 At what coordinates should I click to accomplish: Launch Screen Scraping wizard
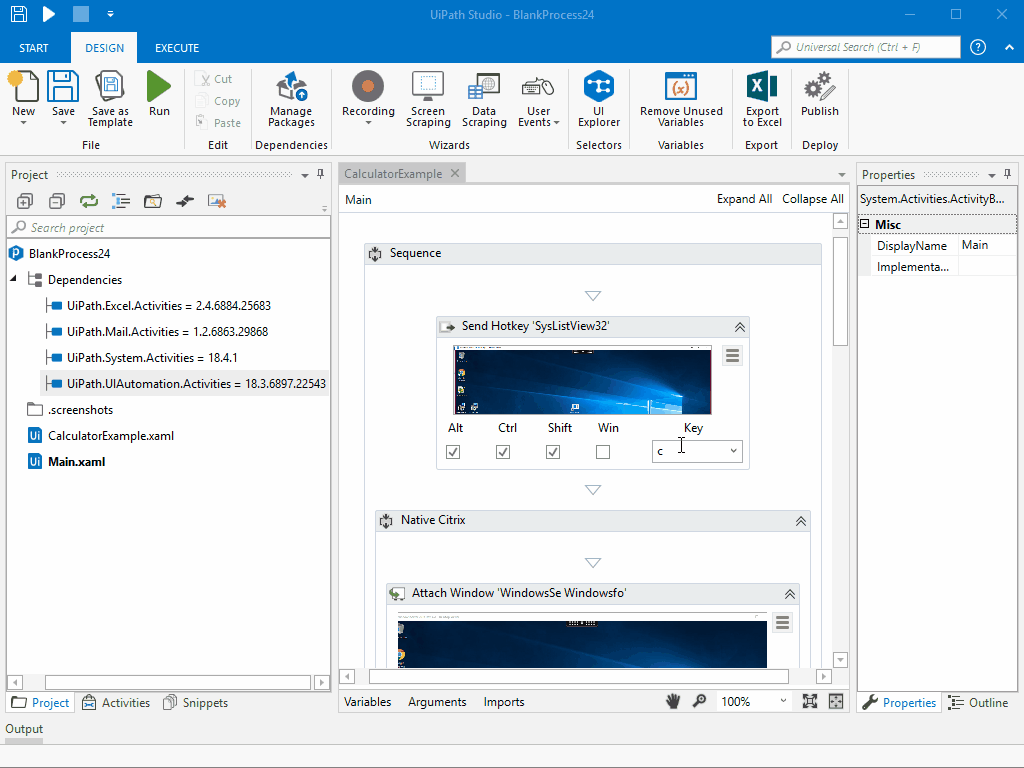click(x=428, y=87)
